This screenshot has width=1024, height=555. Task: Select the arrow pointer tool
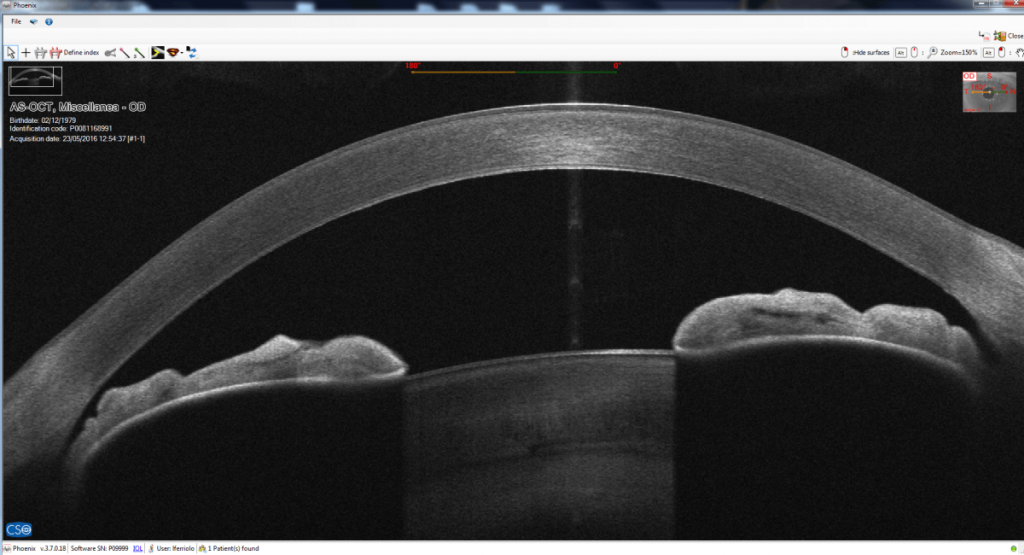click(11, 52)
